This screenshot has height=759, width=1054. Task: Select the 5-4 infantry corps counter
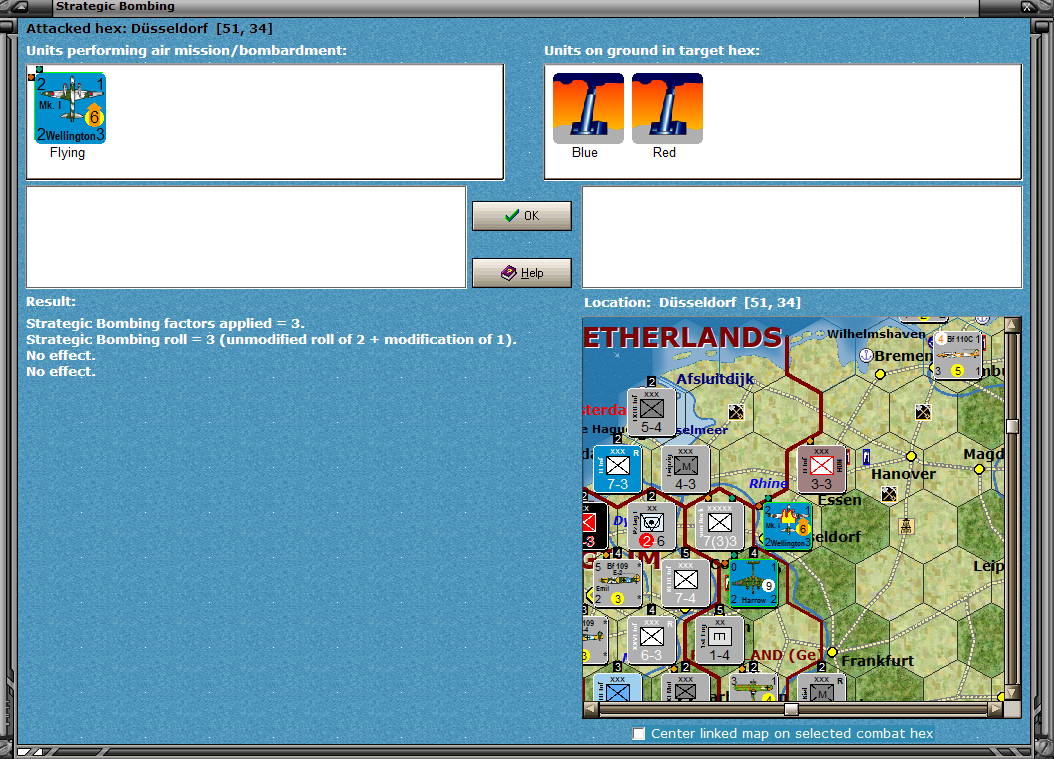tap(651, 412)
